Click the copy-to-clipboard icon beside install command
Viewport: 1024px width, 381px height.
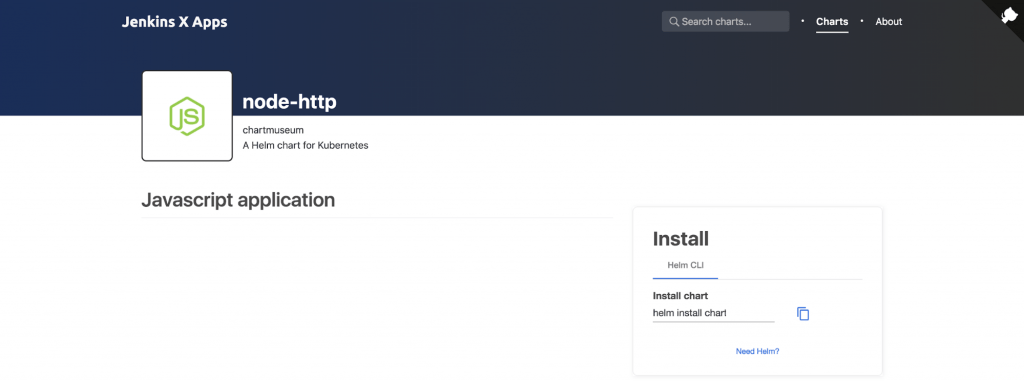pyautogui.click(x=803, y=314)
